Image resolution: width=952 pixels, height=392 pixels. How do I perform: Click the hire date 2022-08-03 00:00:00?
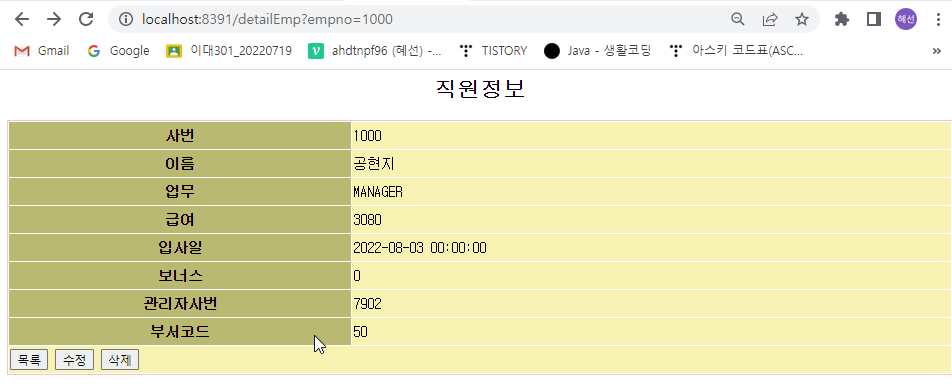coord(420,248)
